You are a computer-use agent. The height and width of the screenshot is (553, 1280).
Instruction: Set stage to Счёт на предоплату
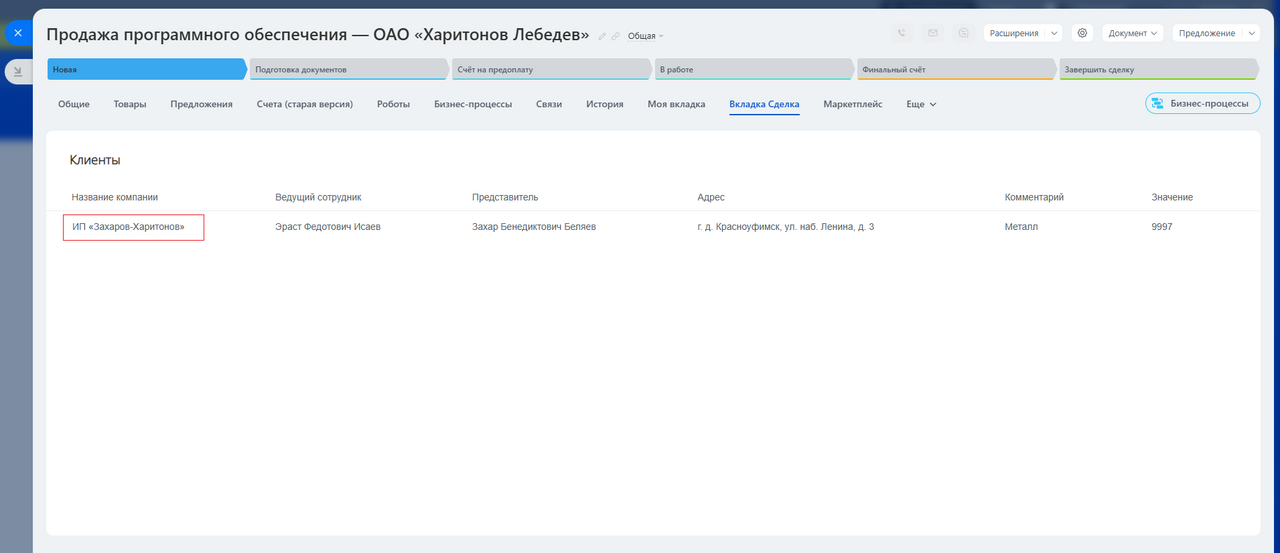(x=552, y=69)
